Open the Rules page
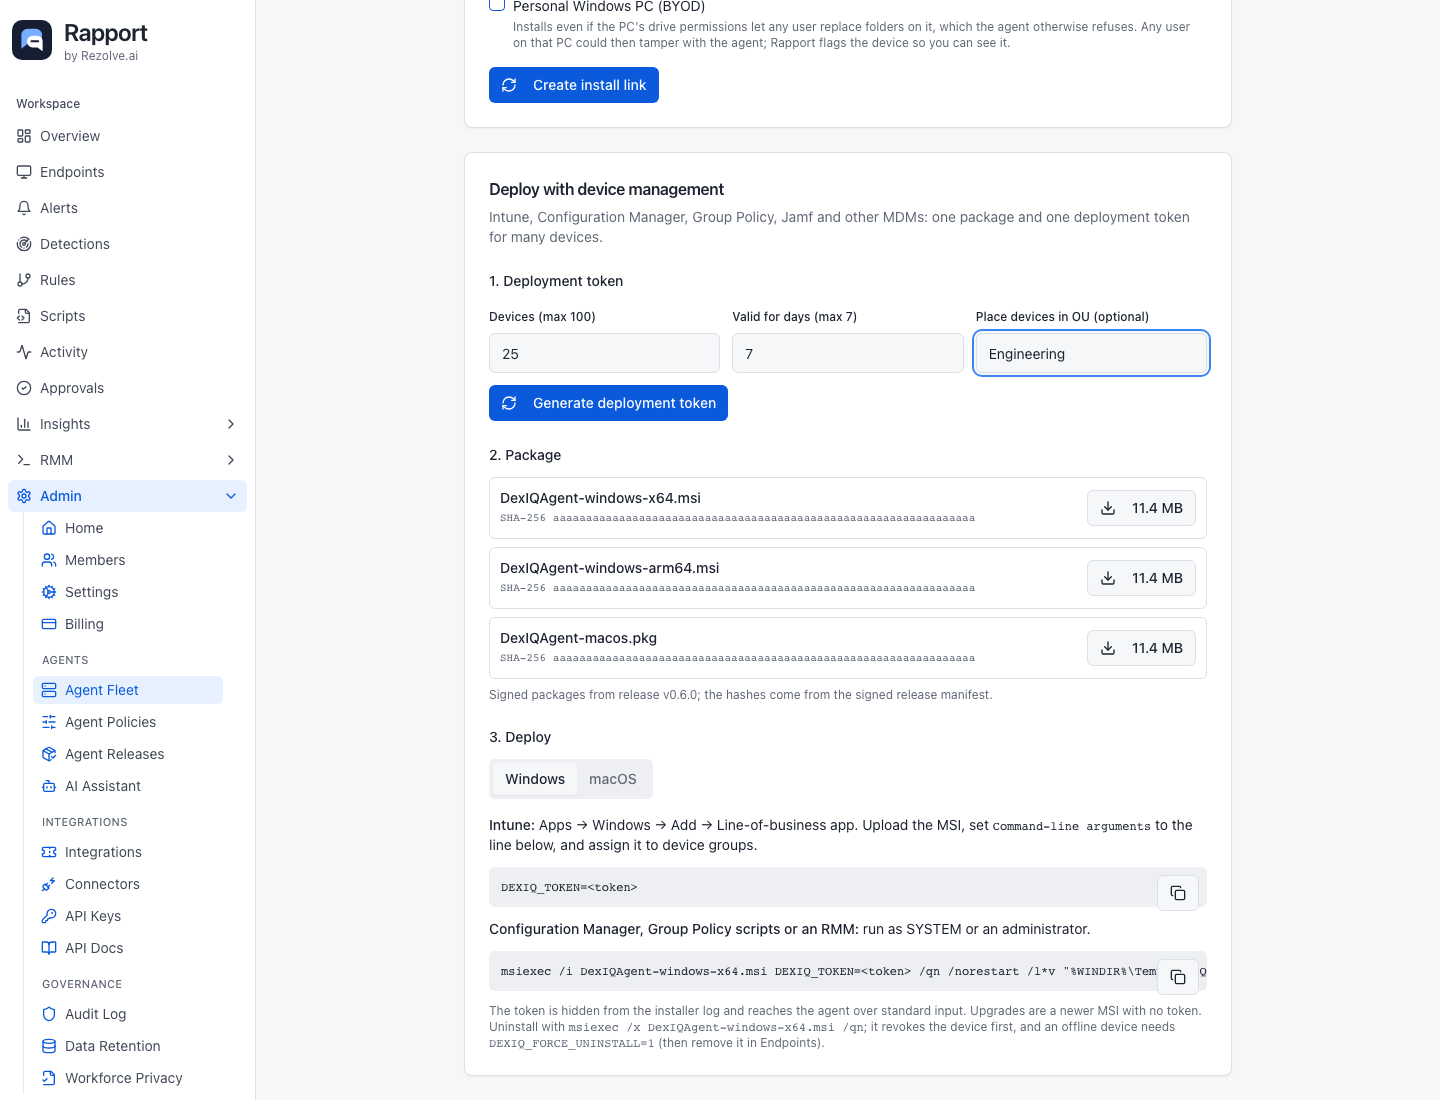 click(x=127, y=280)
